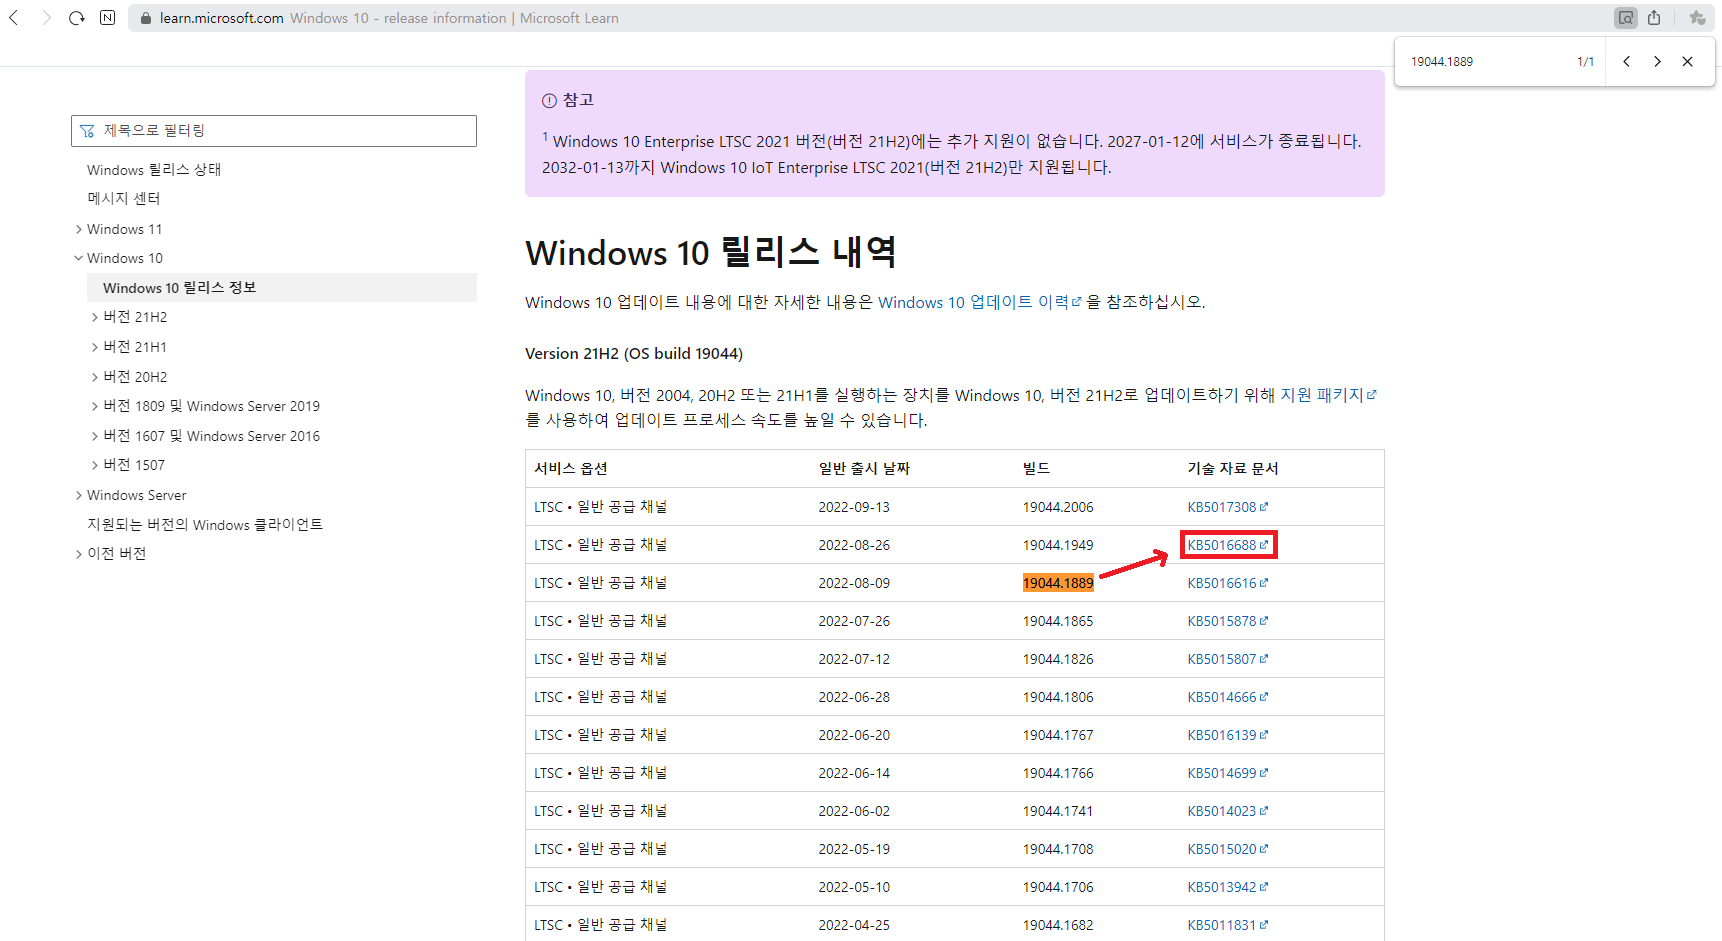Open the KB5016688 article link
This screenshot has height=941, width=1722.
1227,545
